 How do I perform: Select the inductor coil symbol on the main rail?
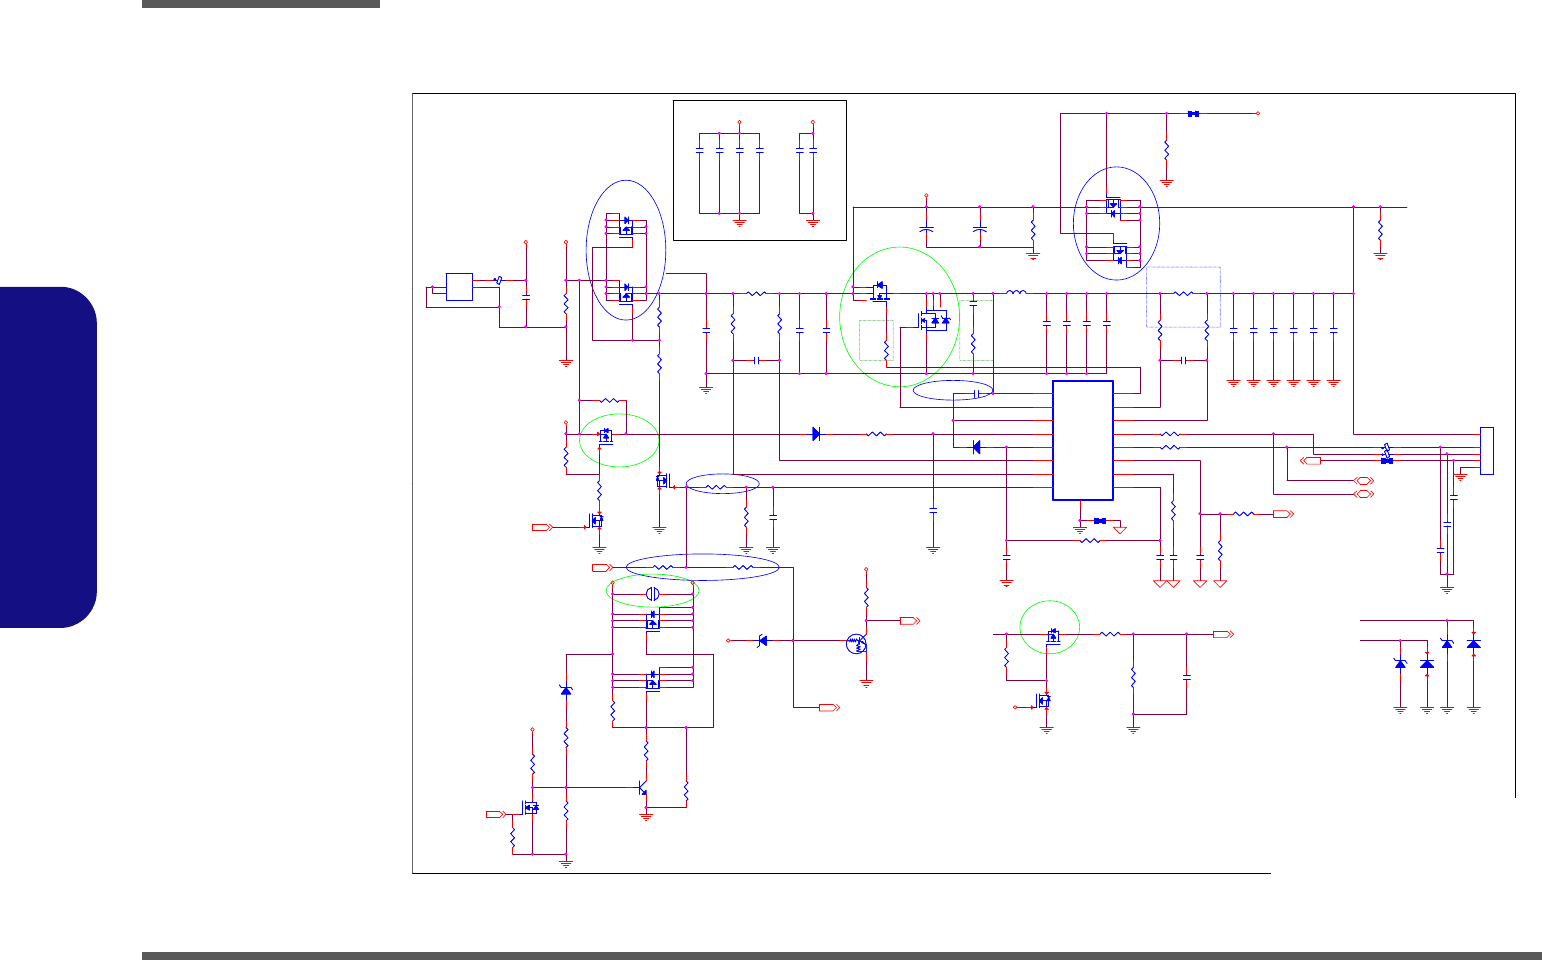pos(1016,293)
